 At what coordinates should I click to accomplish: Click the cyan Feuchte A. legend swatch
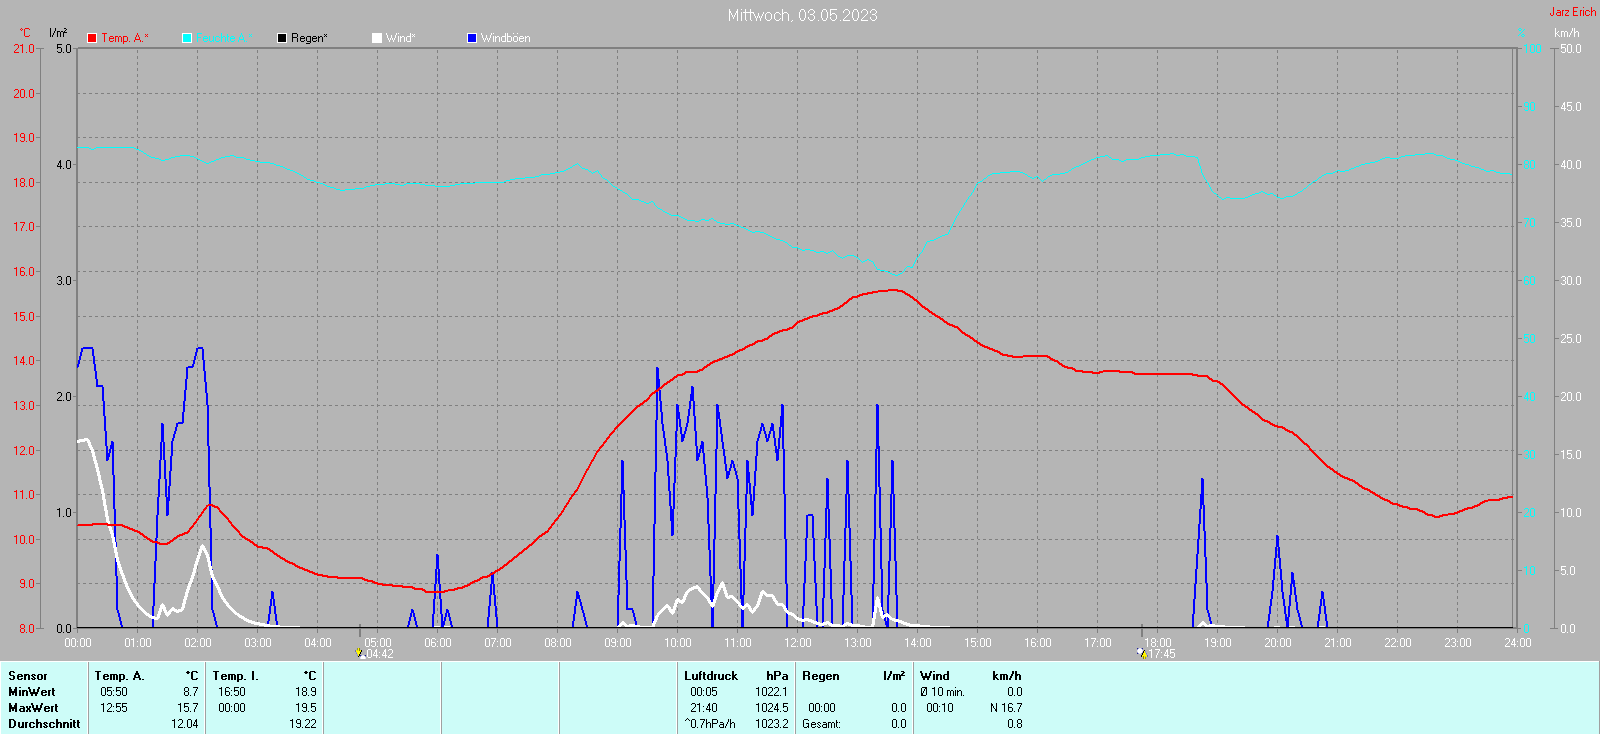[187, 38]
